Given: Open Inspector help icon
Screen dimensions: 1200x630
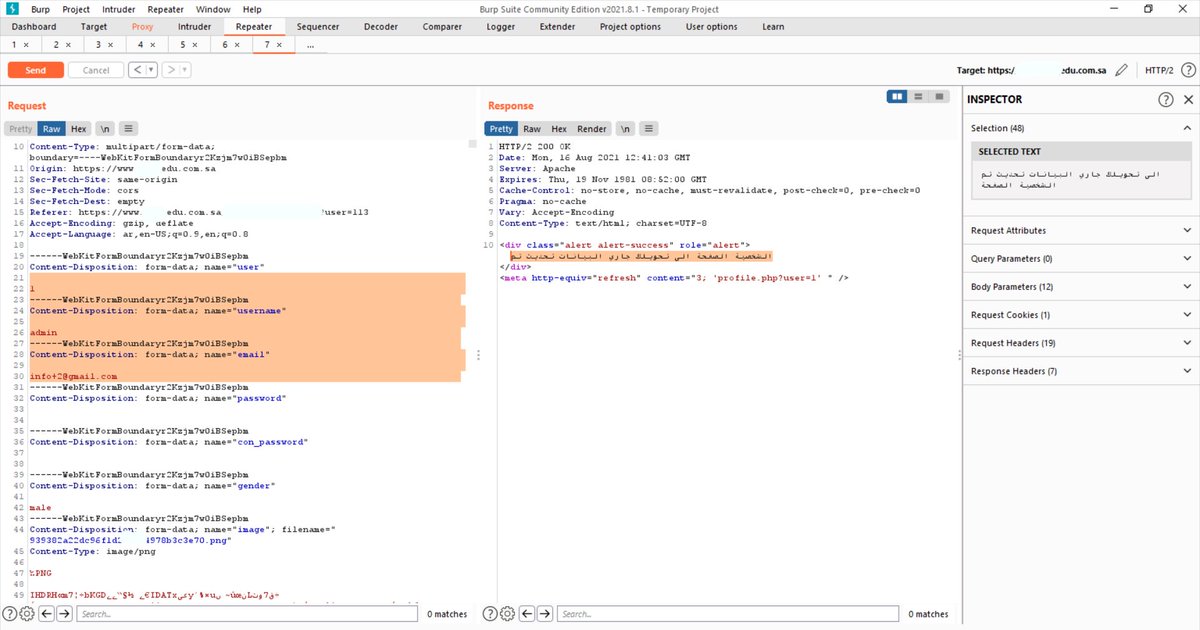Looking at the screenshot, I should pos(1166,100).
